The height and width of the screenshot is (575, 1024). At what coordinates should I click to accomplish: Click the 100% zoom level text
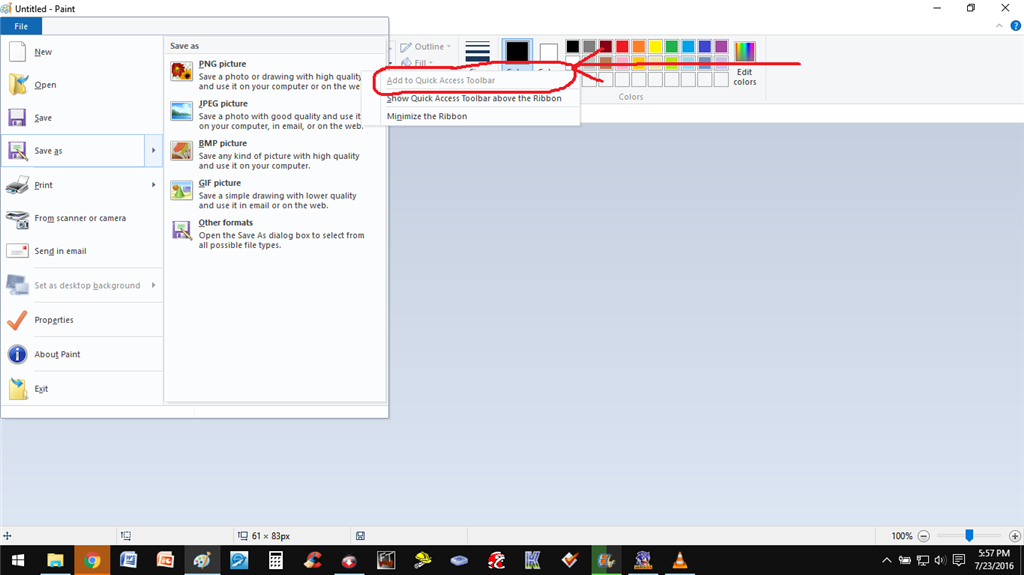902,536
